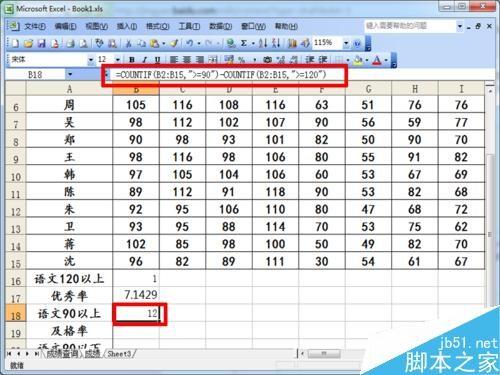Select cell showing 7.1429

click(x=136, y=295)
